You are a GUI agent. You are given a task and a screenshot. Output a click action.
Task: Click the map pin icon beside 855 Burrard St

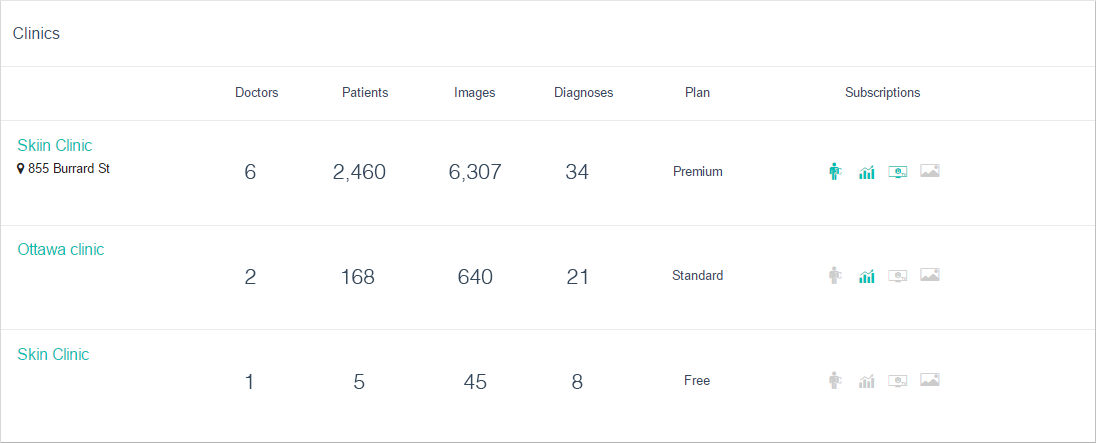[x=21, y=169]
